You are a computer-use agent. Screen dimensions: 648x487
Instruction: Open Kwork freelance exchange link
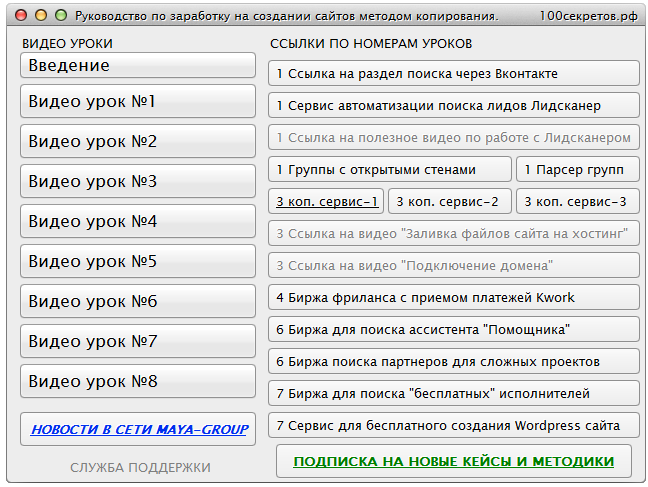click(x=453, y=298)
